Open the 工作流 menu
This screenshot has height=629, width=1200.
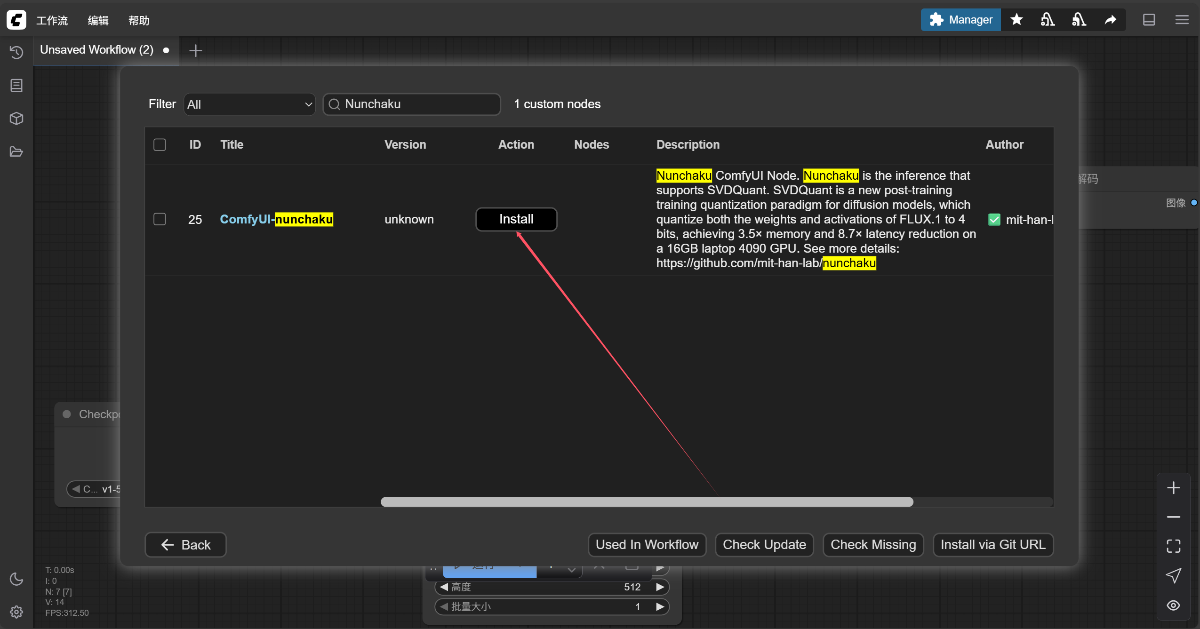pos(52,20)
